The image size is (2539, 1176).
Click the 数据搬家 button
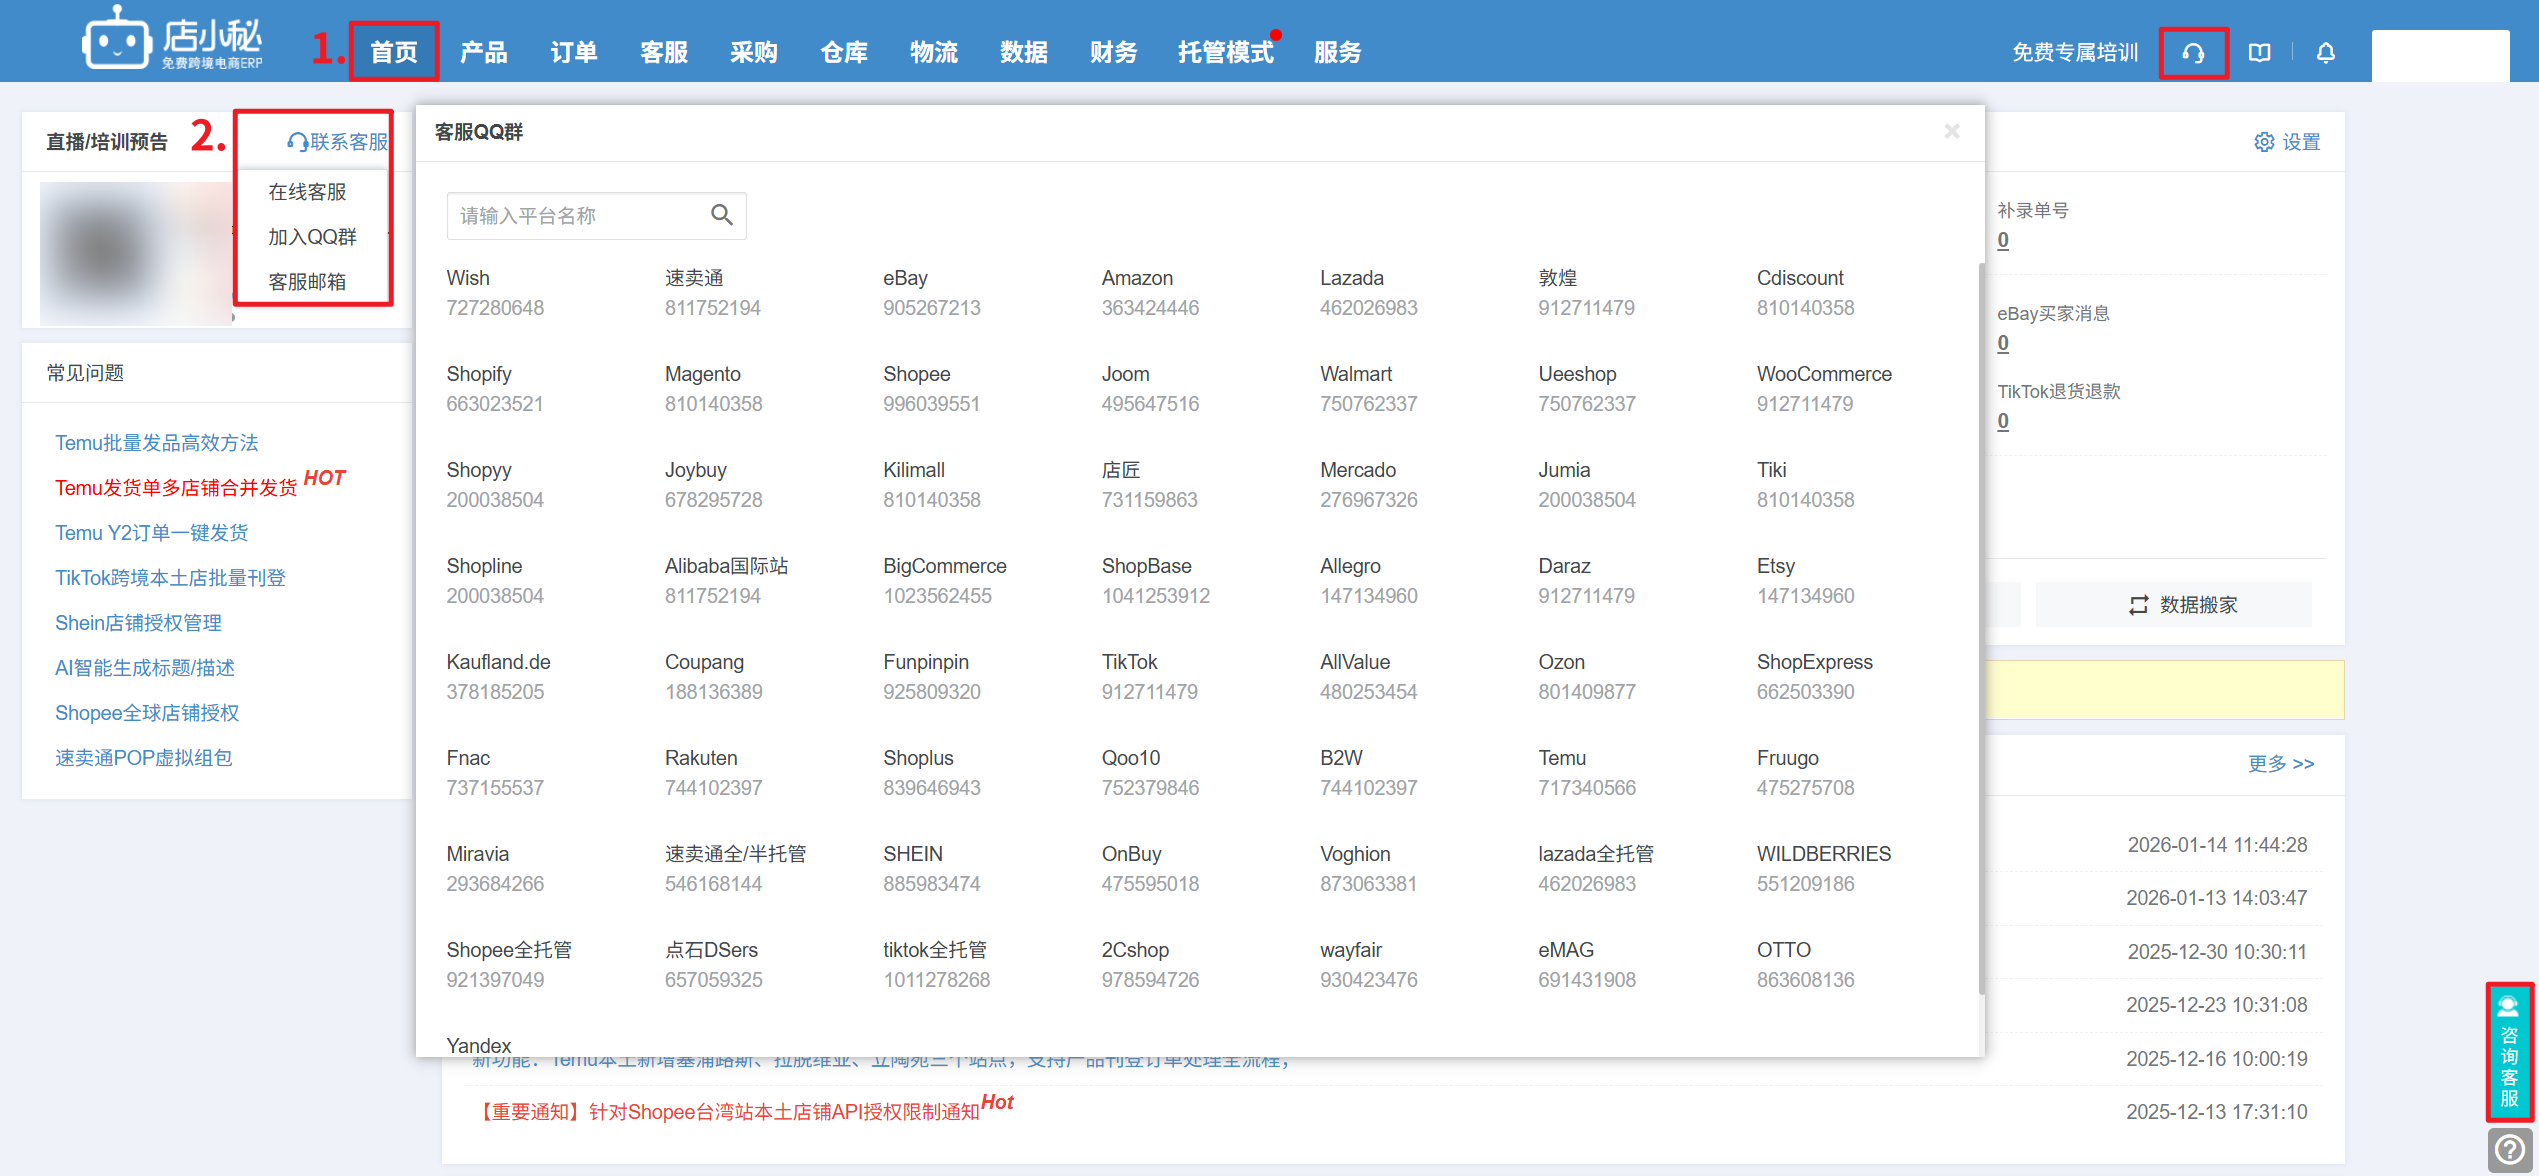[2183, 605]
